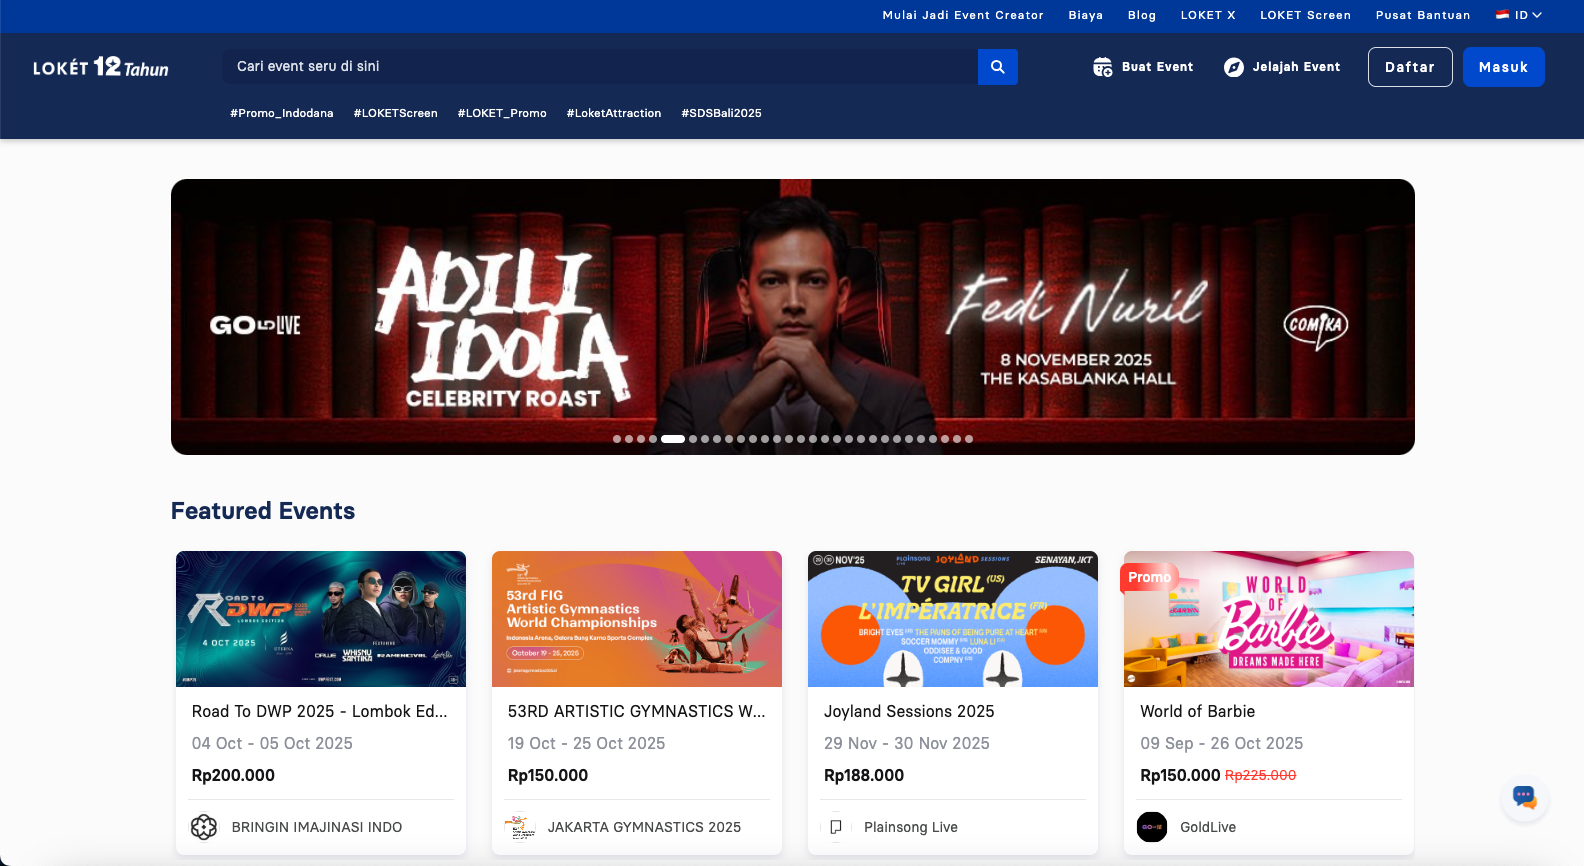Jump to the first carousel slide dot
The height and width of the screenshot is (866, 1584).
point(617,439)
